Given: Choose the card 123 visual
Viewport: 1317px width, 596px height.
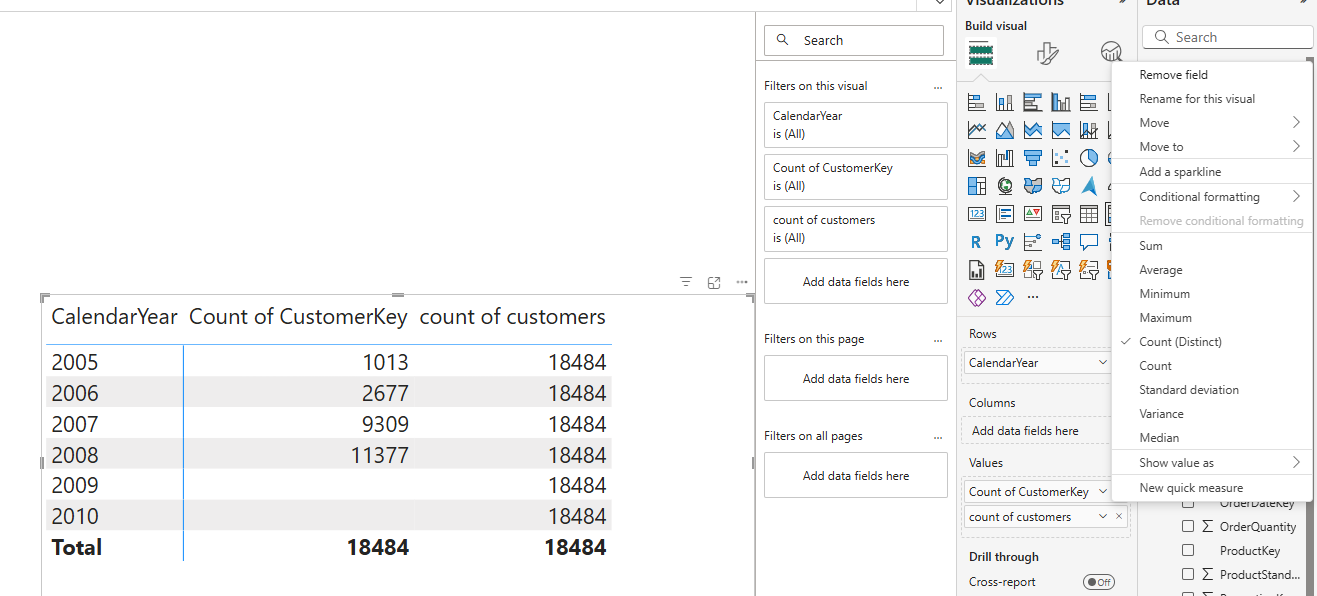Looking at the screenshot, I should click(977, 214).
